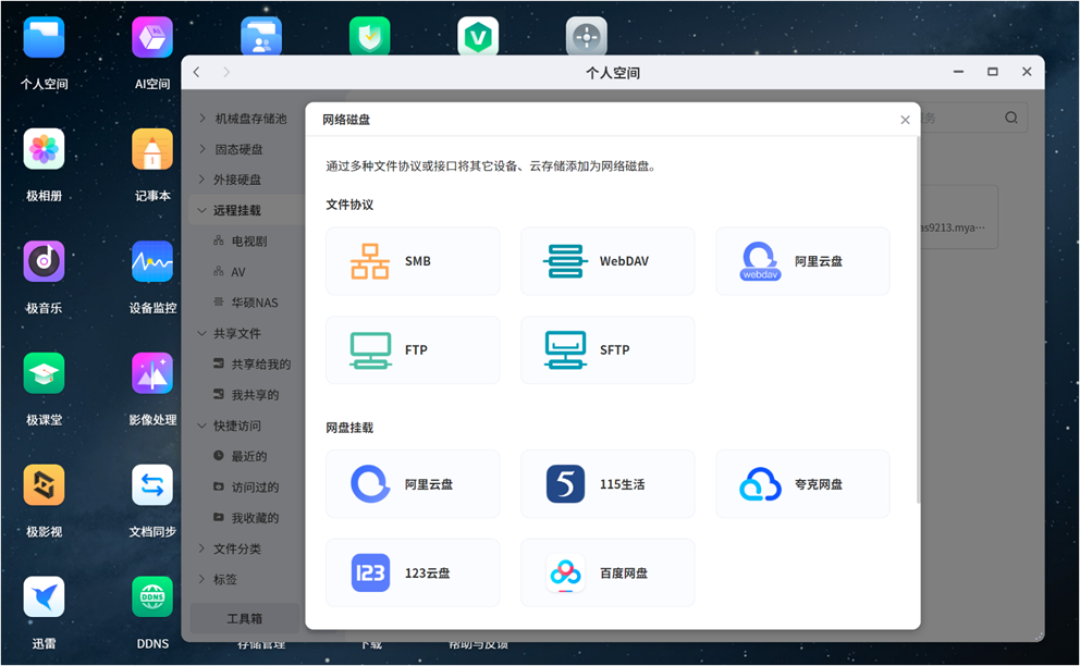
Task: Select the 115生活 cloud drive
Action: [608, 484]
